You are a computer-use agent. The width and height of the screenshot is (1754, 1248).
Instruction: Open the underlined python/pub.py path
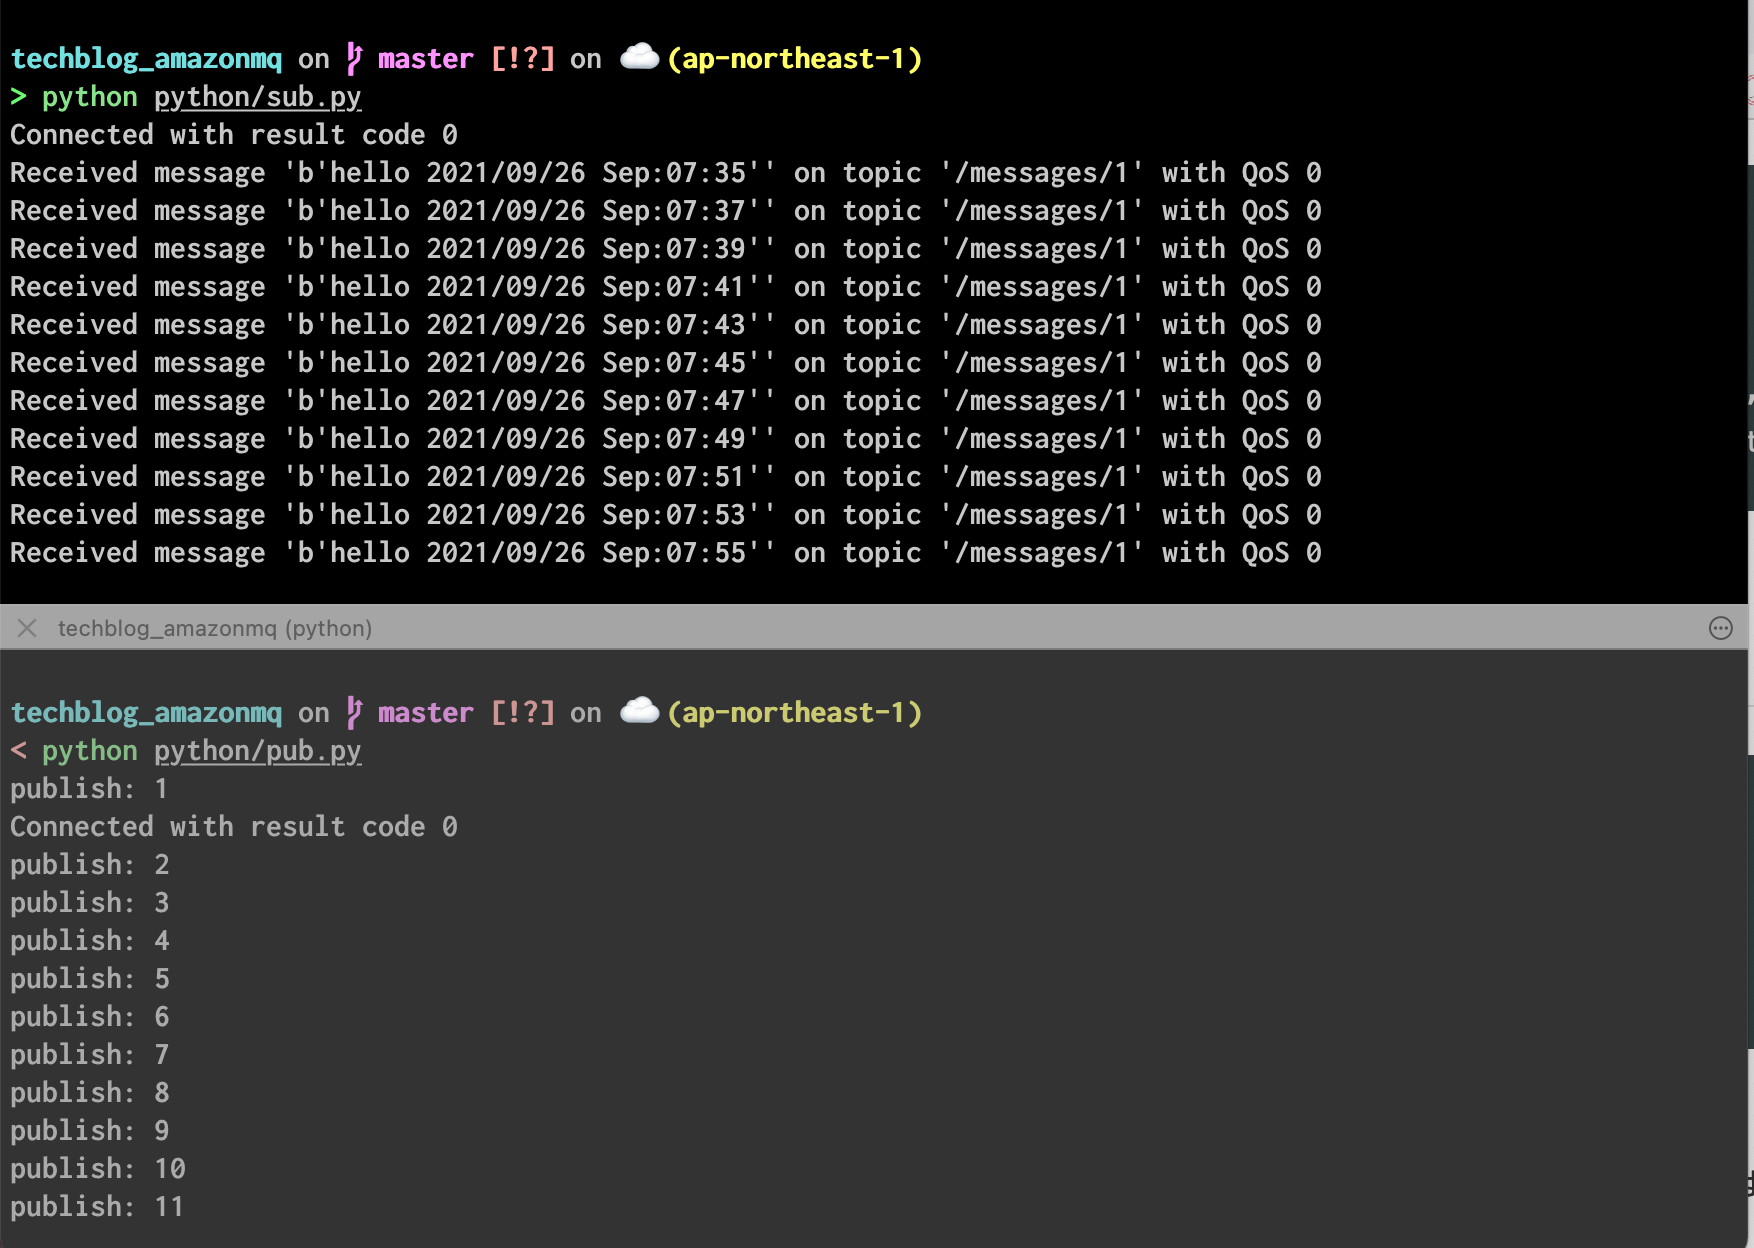(257, 751)
